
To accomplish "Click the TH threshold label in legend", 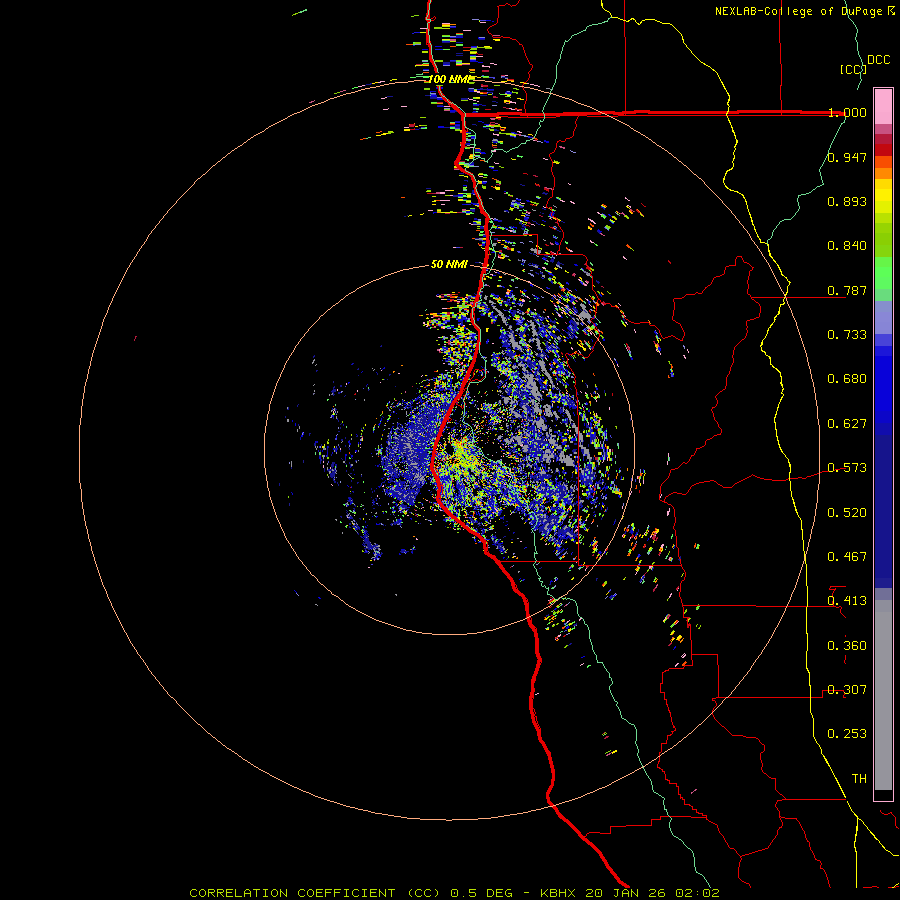I will click(859, 779).
